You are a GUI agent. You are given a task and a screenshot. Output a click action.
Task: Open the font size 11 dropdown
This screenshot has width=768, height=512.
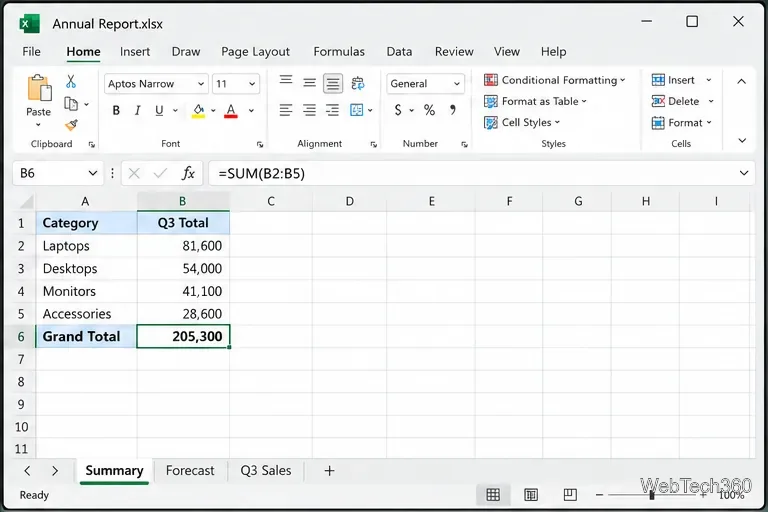[252, 84]
